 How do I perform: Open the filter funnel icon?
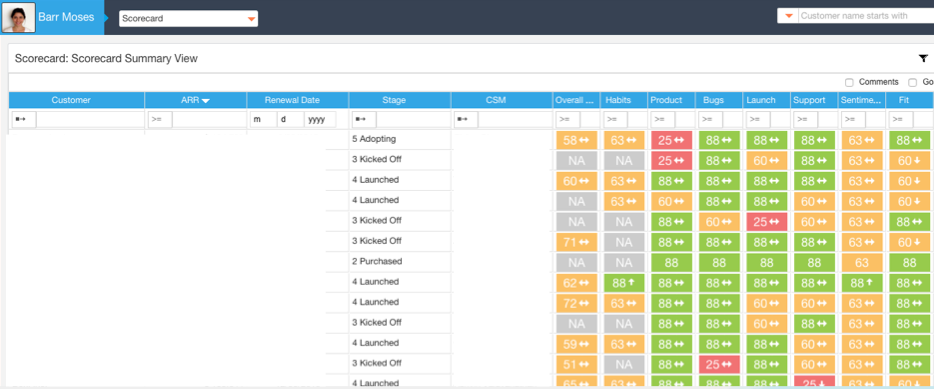[x=923, y=58]
